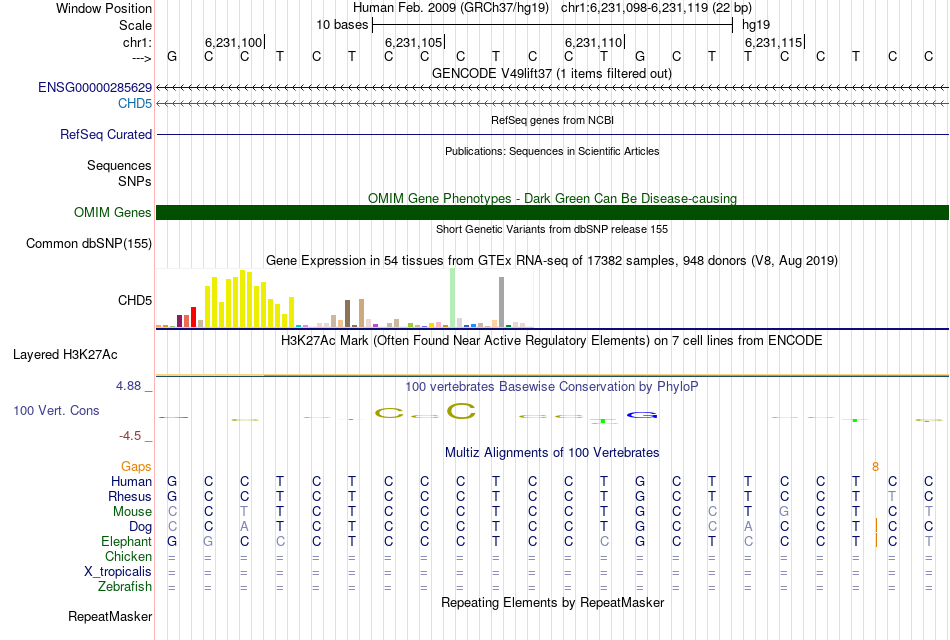This screenshot has width=950, height=640.
Task: Click the dark green OMIM Genes bar
Action: click(x=552, y=213)
